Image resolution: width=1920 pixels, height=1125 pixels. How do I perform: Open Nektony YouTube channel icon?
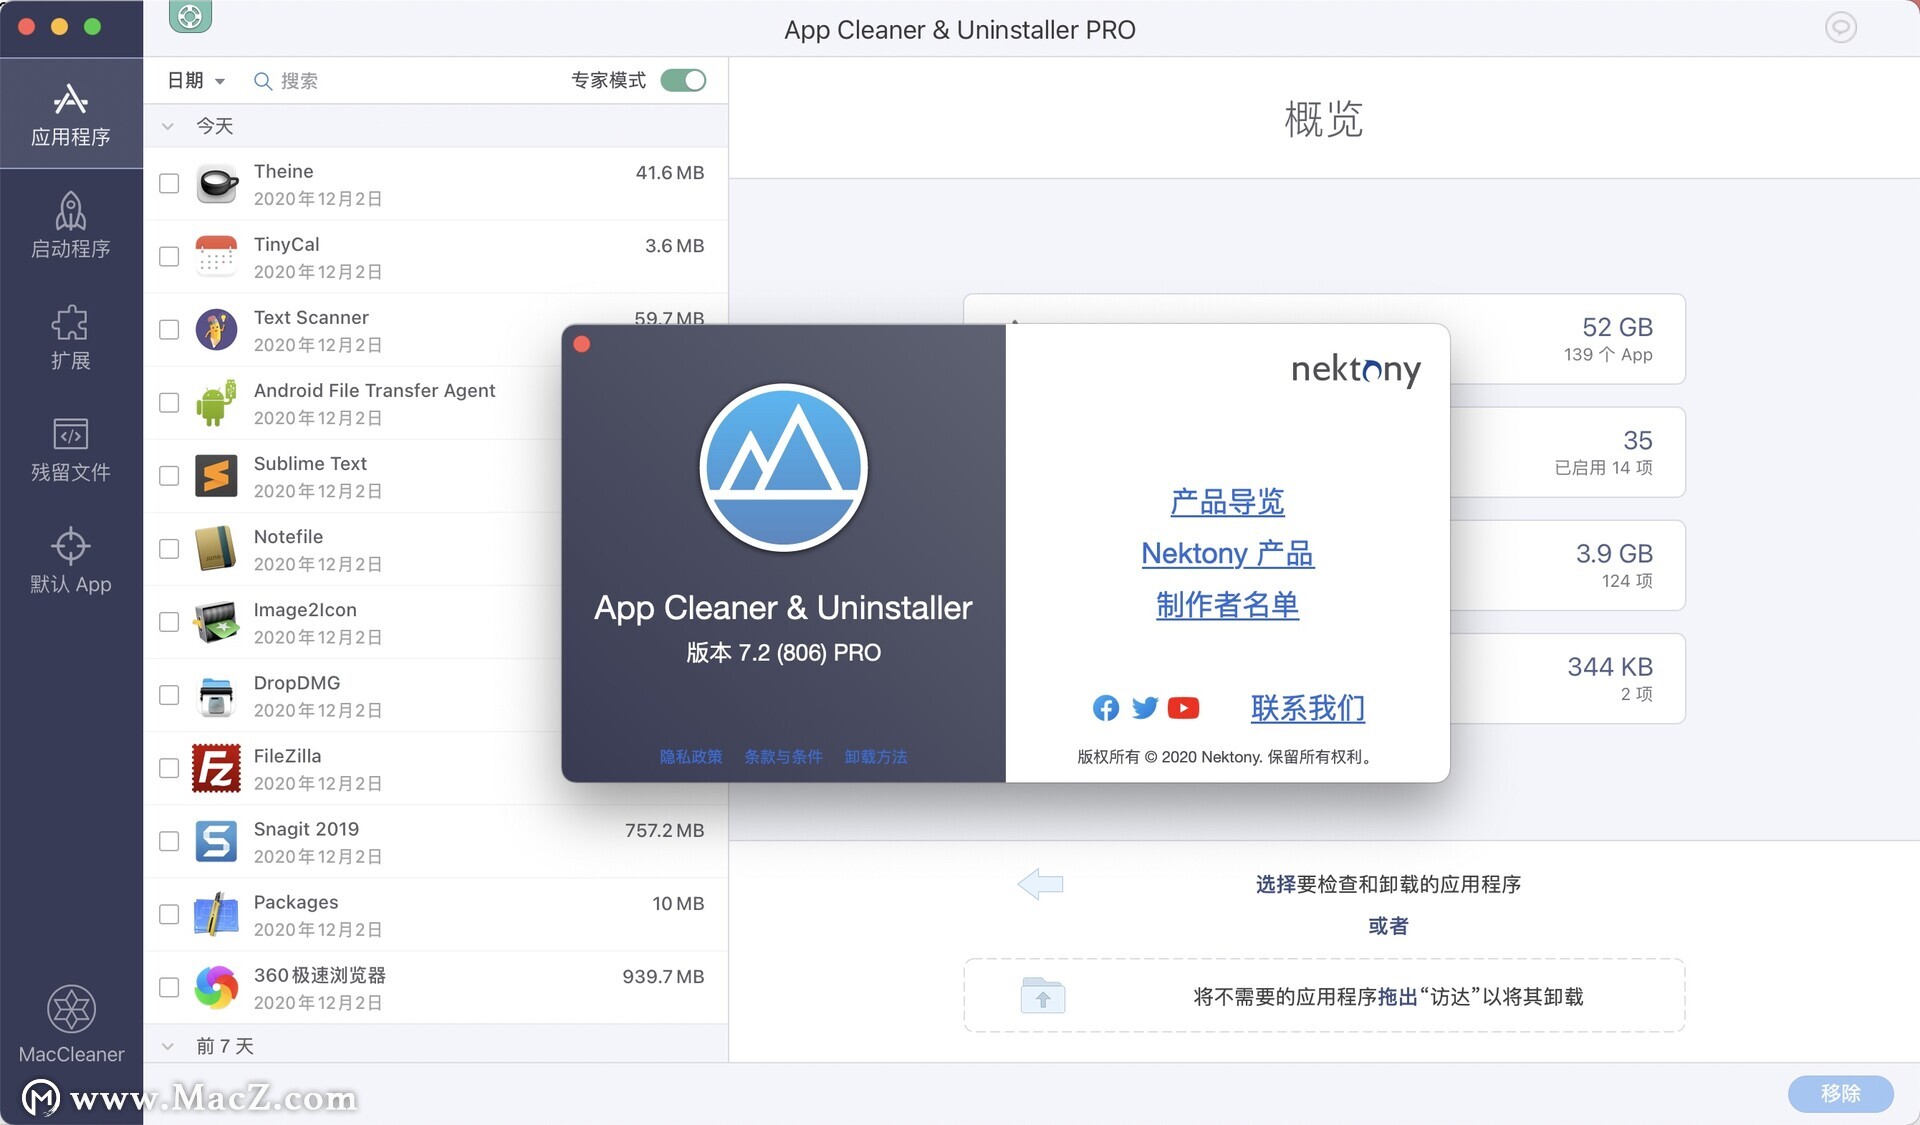coord(1183,708)
